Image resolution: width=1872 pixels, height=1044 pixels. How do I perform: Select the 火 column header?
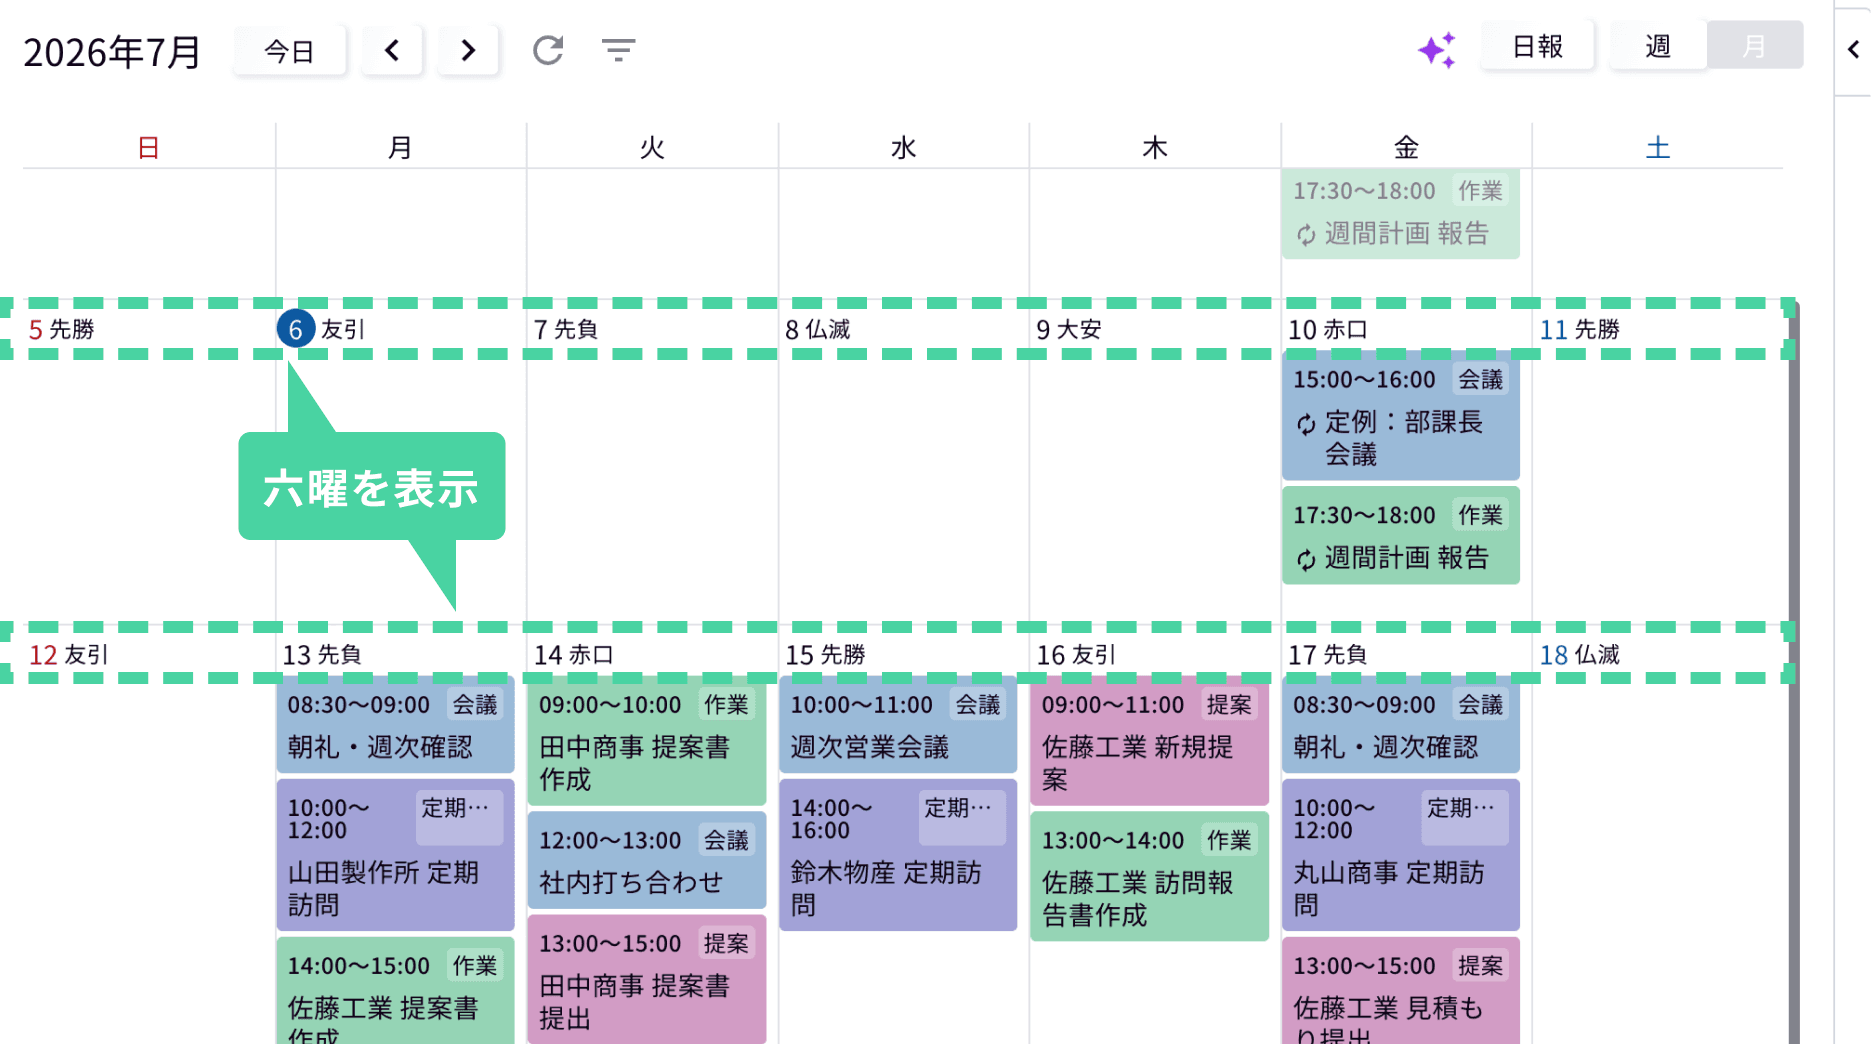pos(652,148)
